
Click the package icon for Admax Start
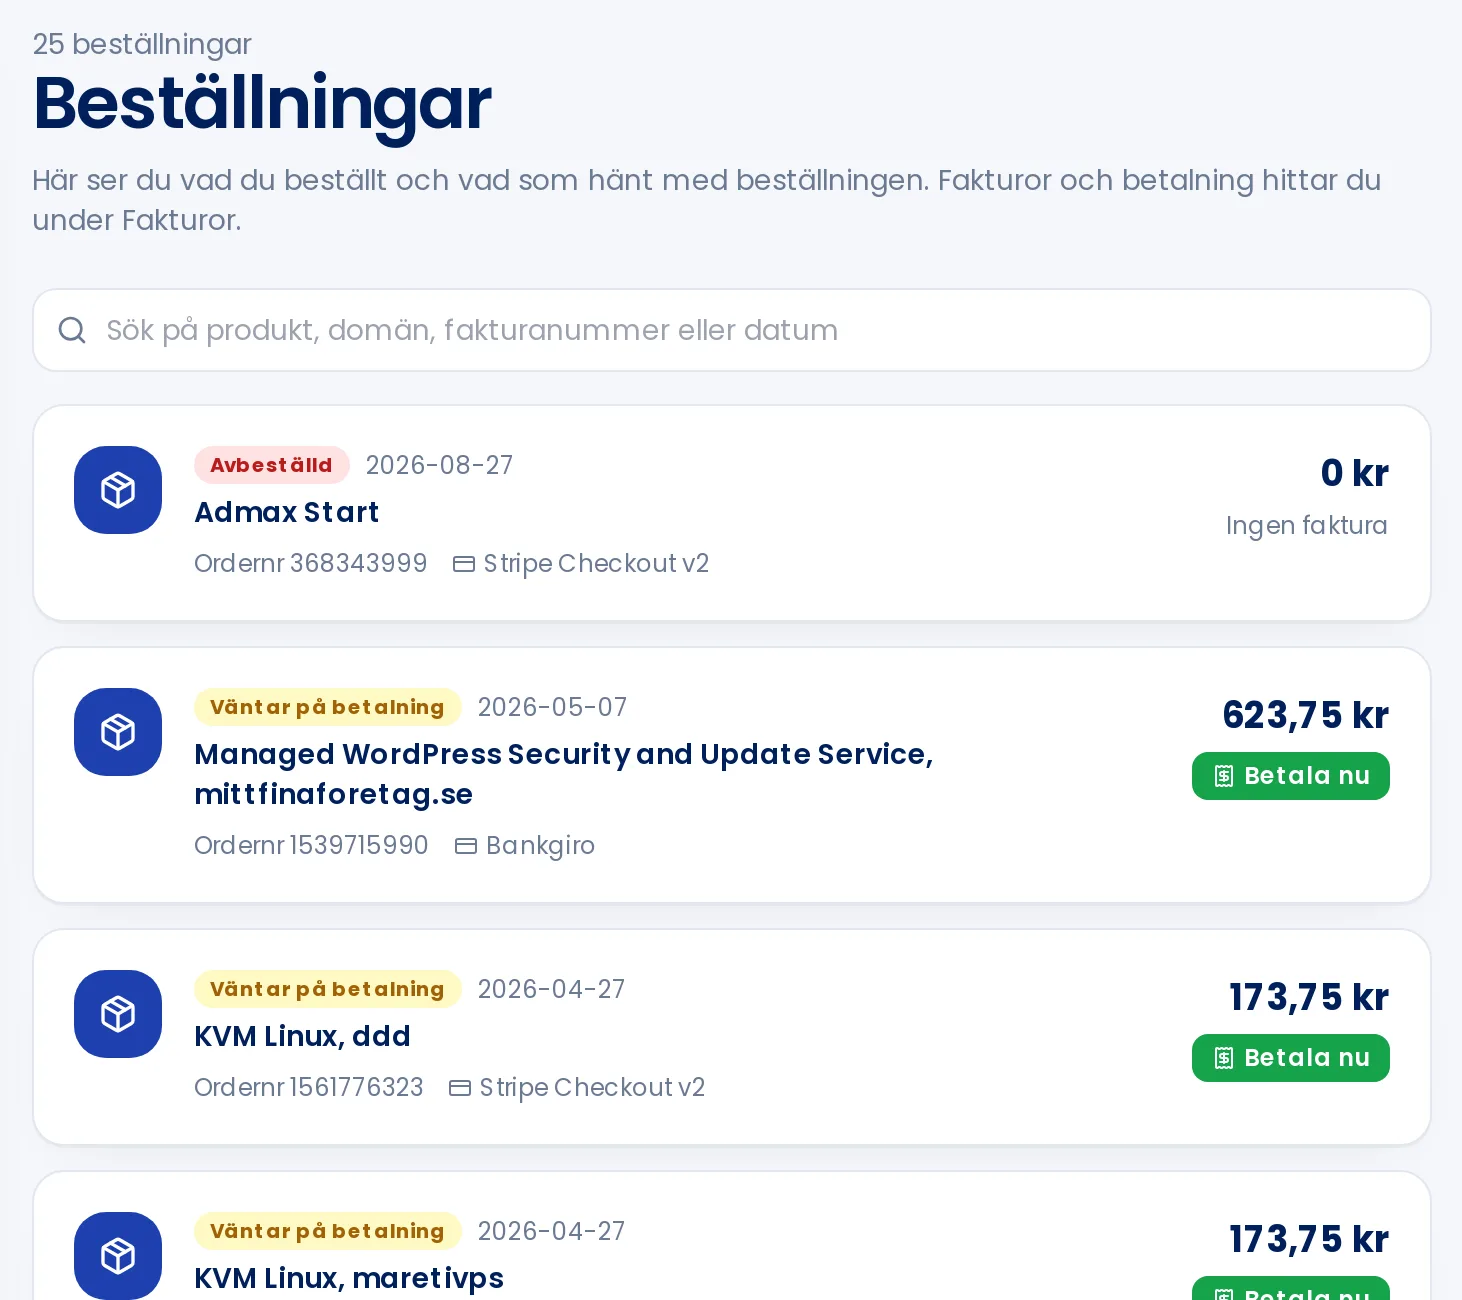118,490
